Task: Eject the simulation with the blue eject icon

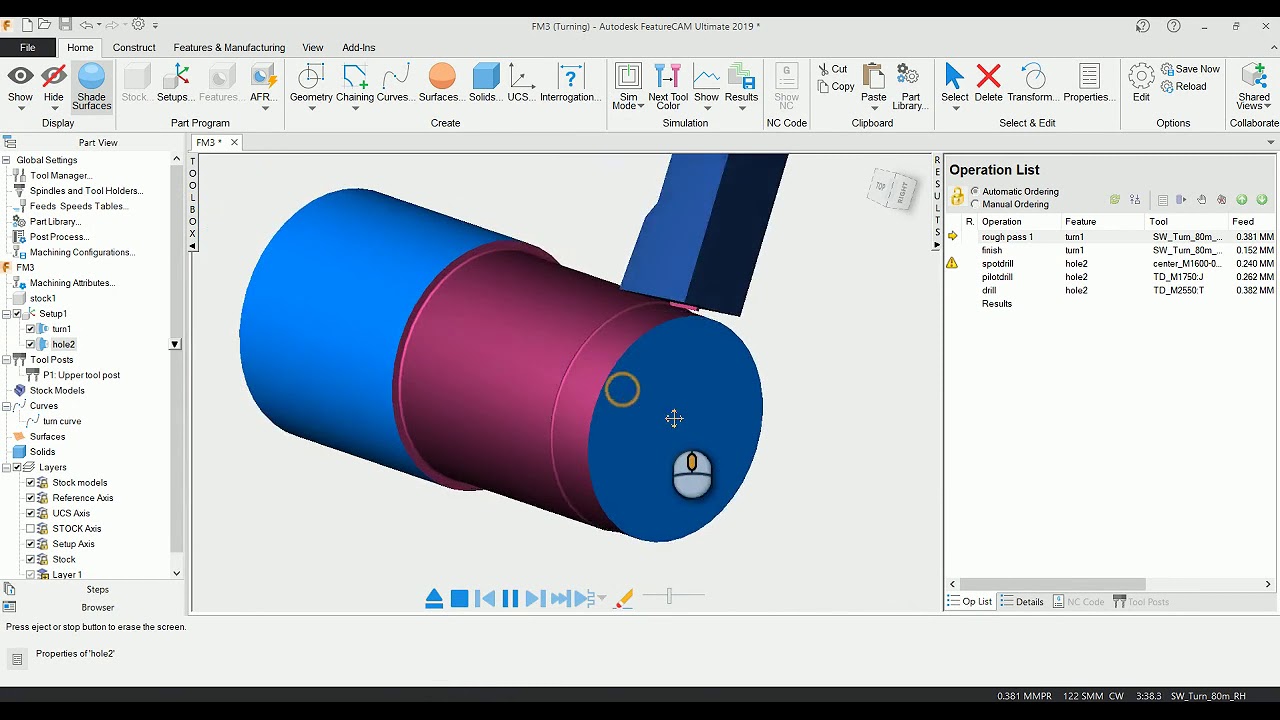Action: pos(434,599)
